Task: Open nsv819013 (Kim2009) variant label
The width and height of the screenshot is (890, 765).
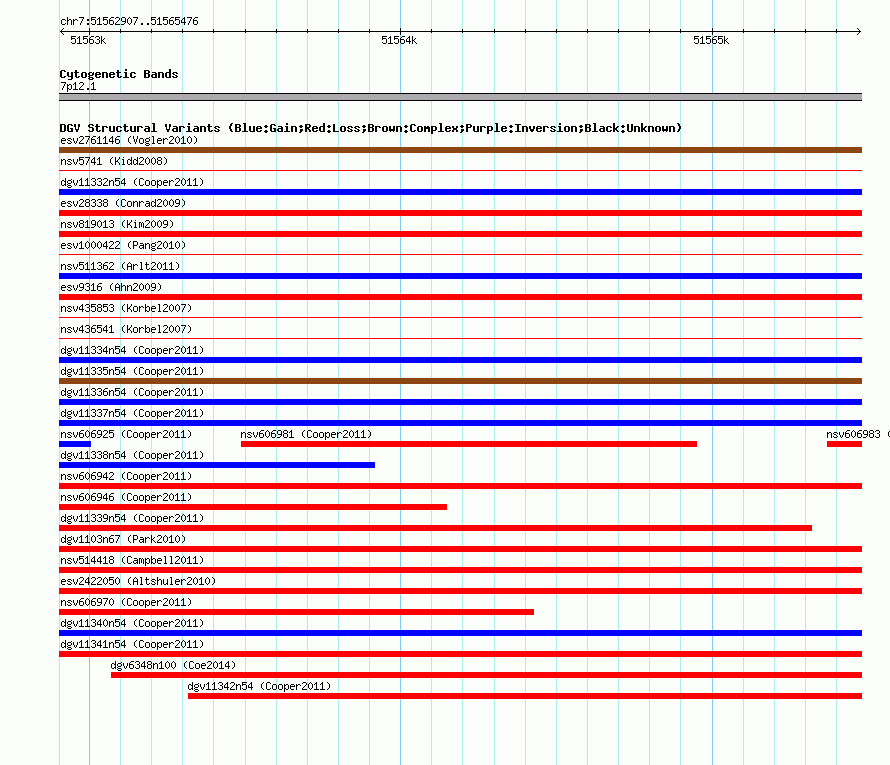Action: click(117, 224)
